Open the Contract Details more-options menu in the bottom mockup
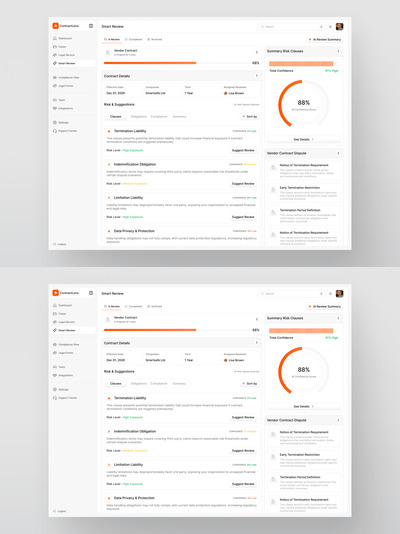This screenshot has width=400, height=534. tap(257, 343)
